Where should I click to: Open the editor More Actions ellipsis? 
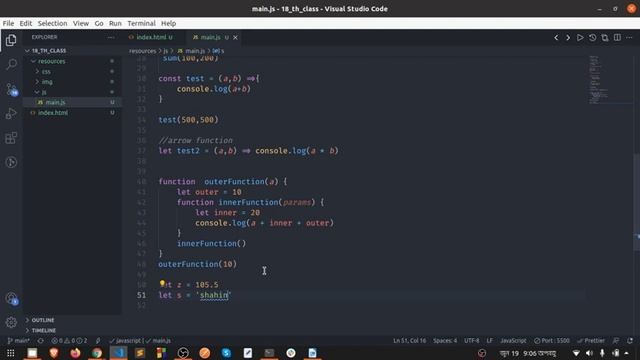[629, 38]
